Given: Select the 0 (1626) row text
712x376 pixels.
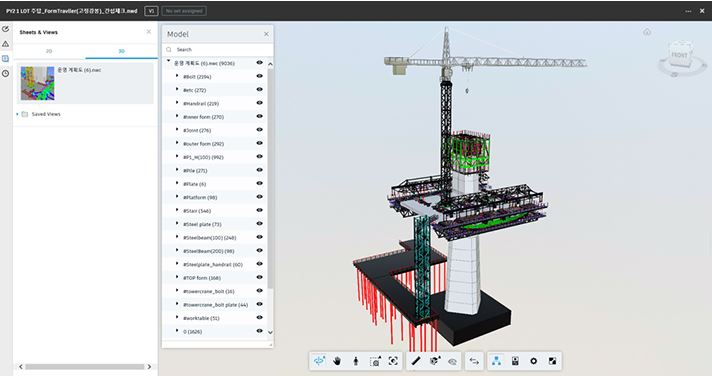Looking at the screenshot, I should click(193, 331).
